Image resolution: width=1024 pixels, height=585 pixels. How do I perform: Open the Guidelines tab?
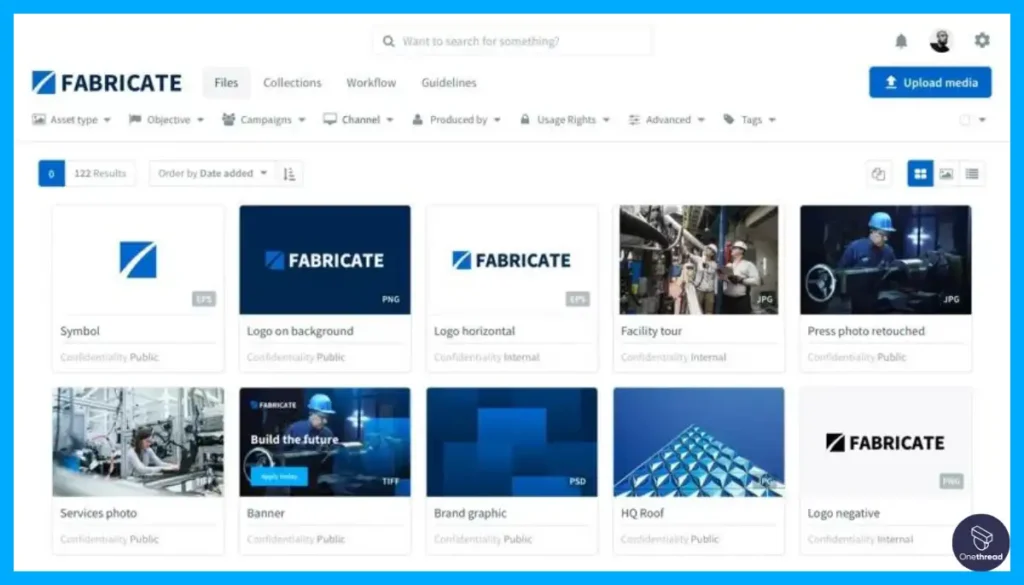pos(449,83)
